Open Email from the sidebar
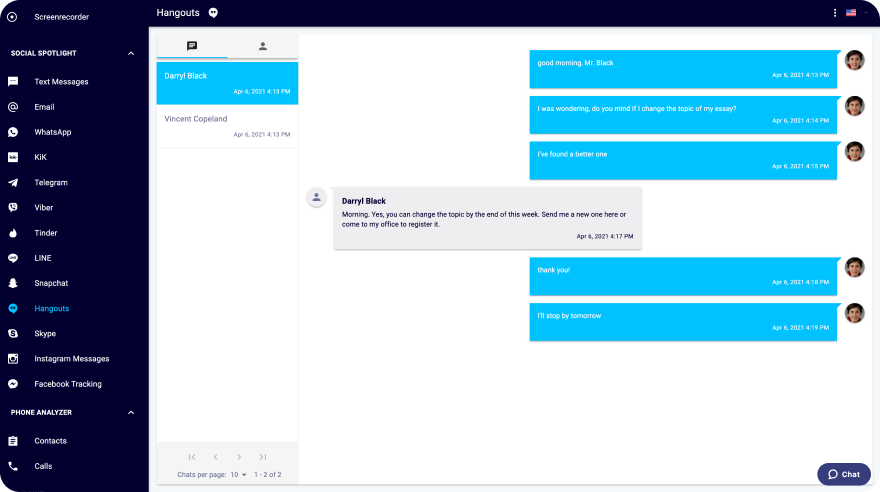This screenshot has height=492, width=880. 44,107
